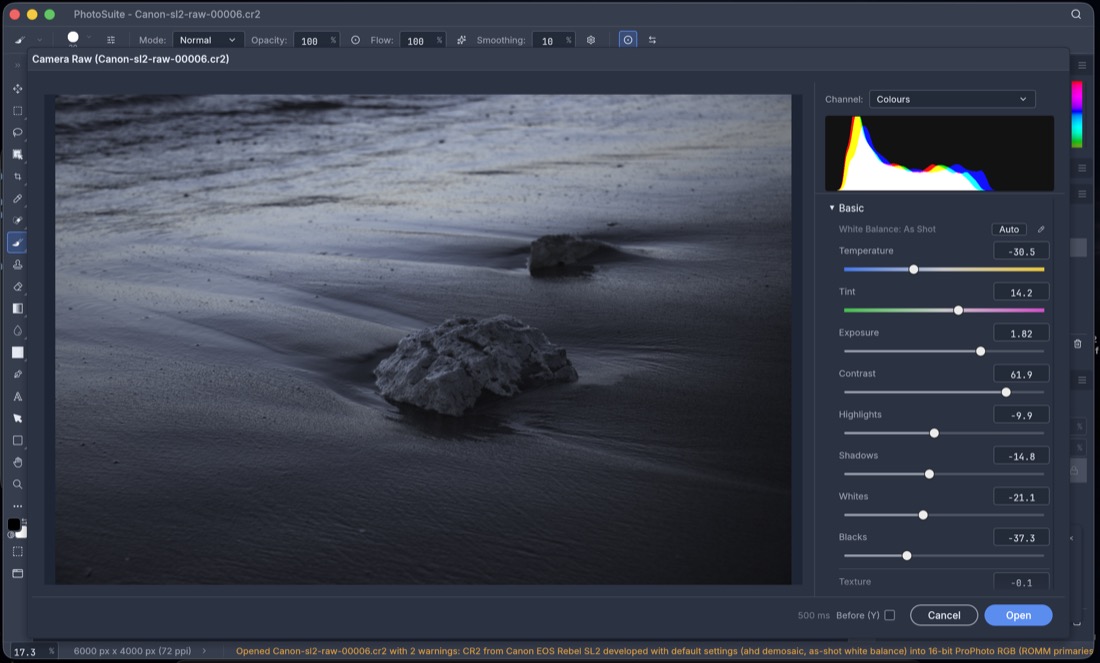This screenshot has width=1100, height=663.
Task: Toggle symmetry options button
Action: pos(652,40)
